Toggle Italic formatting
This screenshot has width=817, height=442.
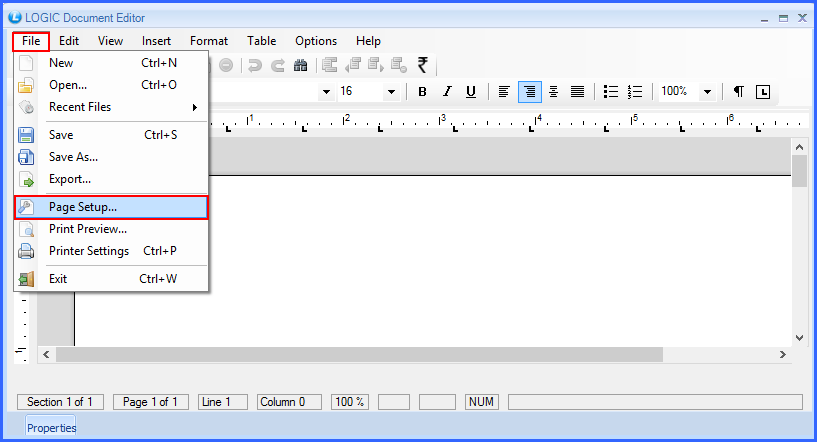pos(447,92)
